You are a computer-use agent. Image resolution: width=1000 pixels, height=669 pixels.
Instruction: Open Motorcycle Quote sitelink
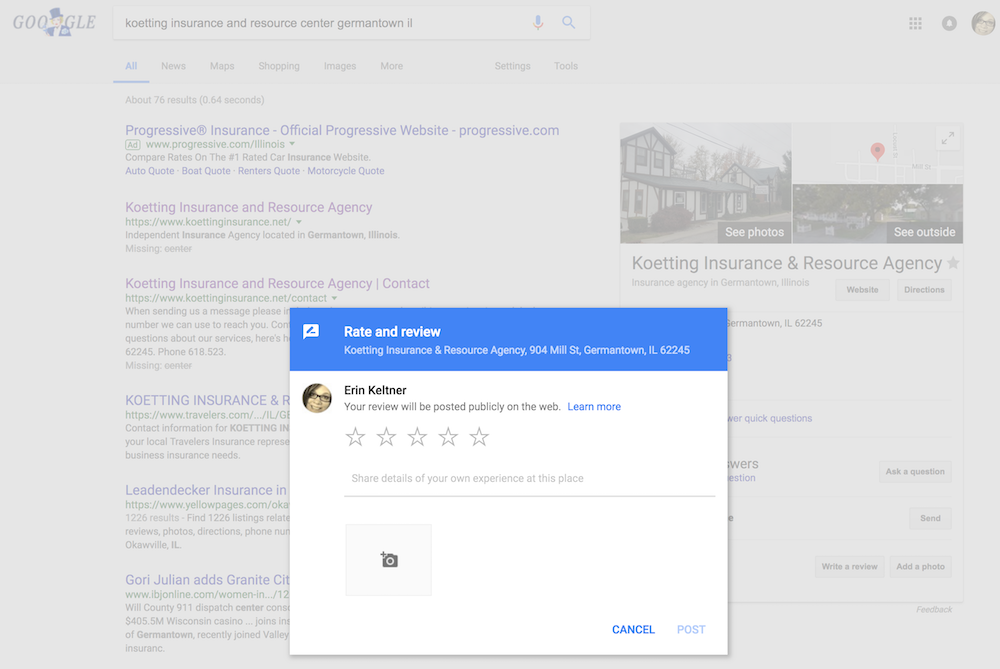[346, 171]
